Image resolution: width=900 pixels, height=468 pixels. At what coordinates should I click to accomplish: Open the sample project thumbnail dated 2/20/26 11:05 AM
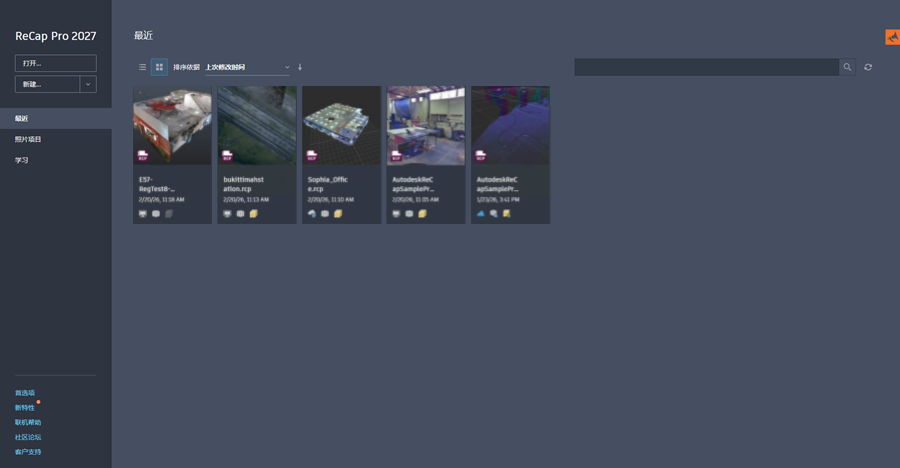(x=426, y=126)
